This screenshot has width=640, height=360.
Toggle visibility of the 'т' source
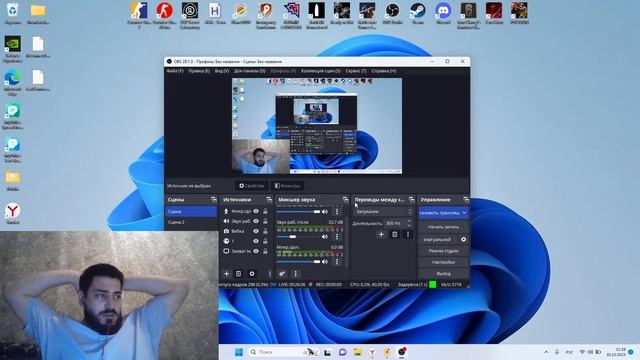(x=256, y=241)
